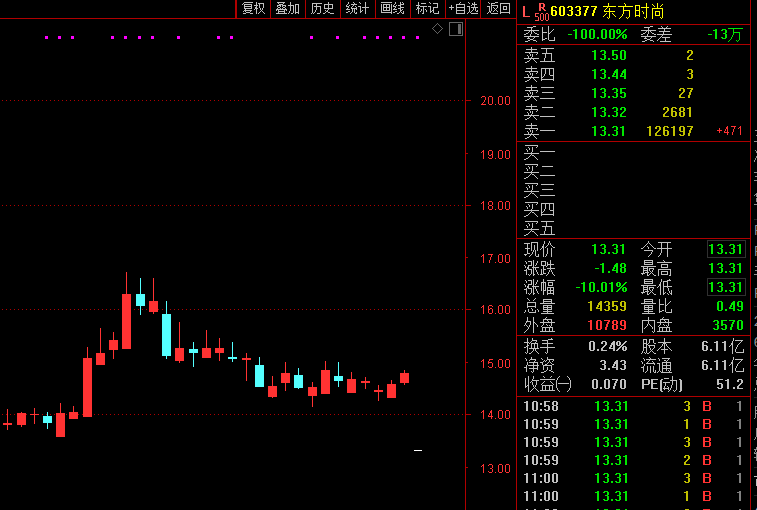Click the 总量 value 14359

[607, 306]
